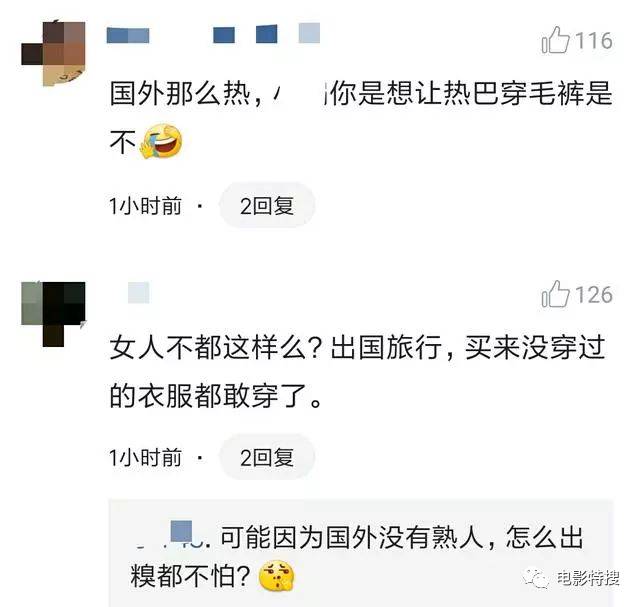Open the second commenter's dark avatar
The width and height of the screenshot is (640, 607).
coord(53,314)
